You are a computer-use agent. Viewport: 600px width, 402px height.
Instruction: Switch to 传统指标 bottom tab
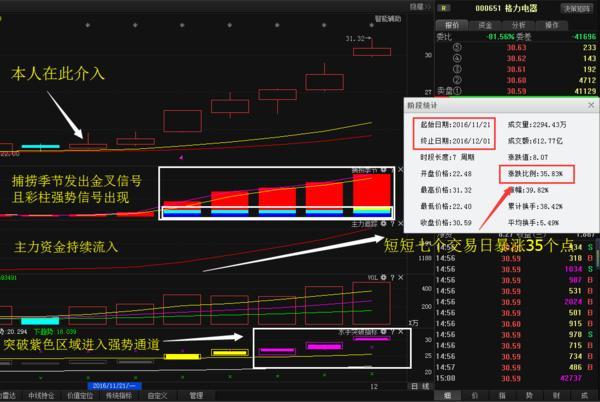118,395
